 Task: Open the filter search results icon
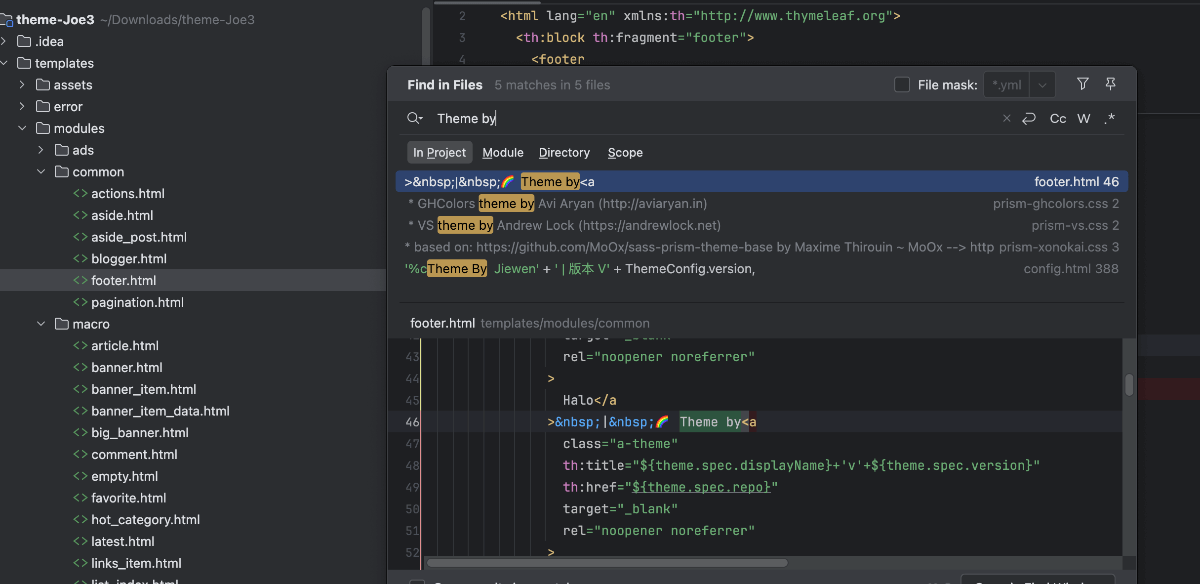(1082, 85)
